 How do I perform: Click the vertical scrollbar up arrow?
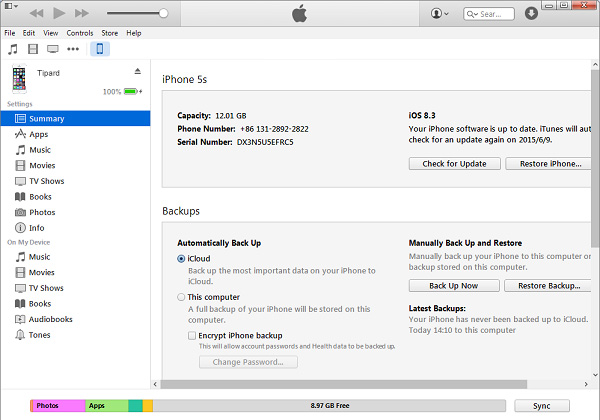[x=595, y=65]
